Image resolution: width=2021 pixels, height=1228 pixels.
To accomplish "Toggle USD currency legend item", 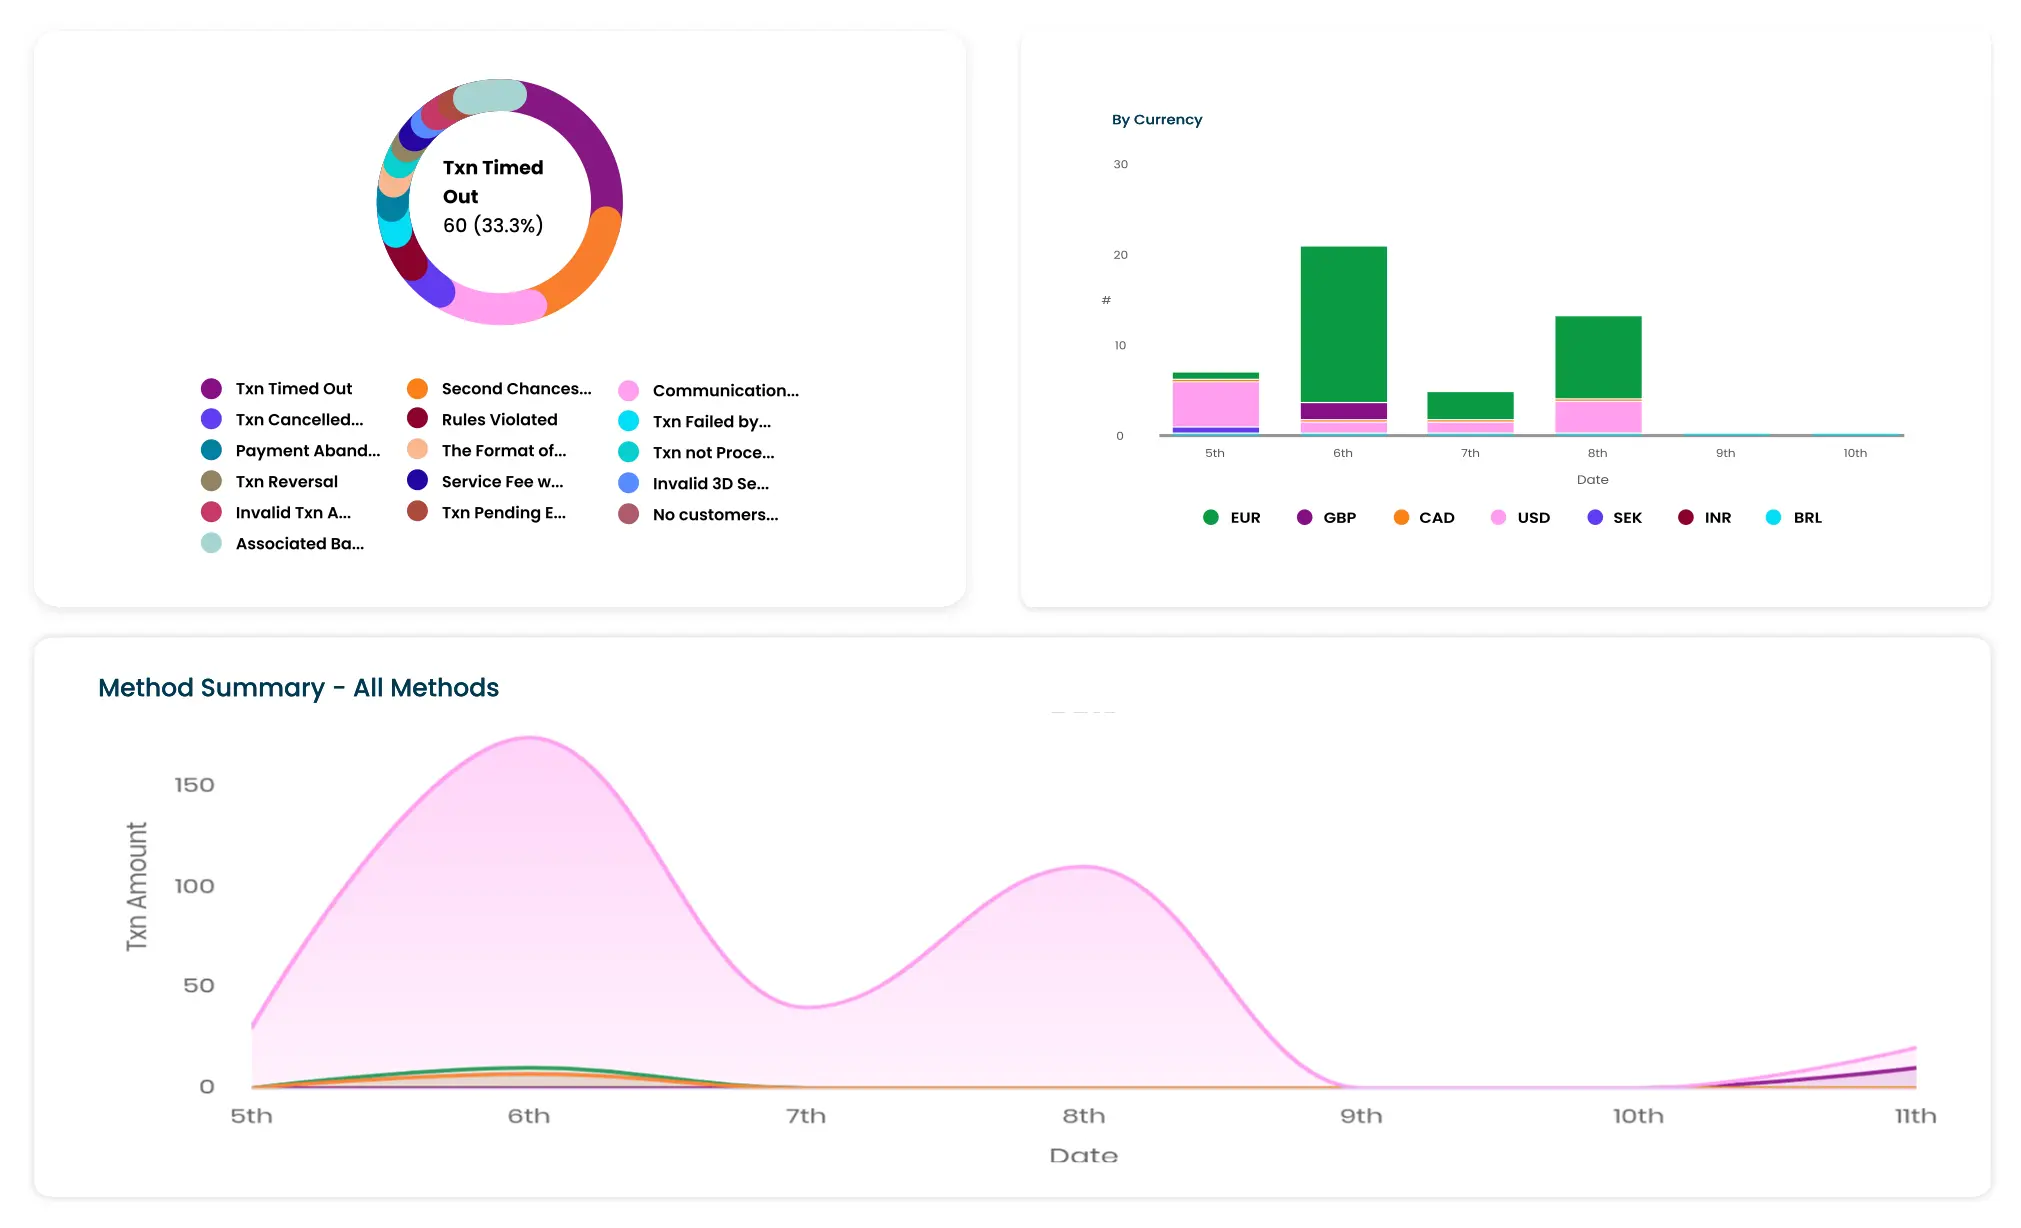I will coord(1532,518).
